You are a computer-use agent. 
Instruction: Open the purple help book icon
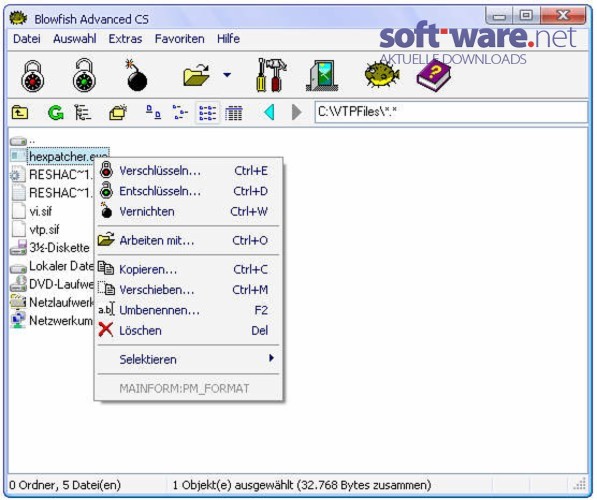(433, 75)
